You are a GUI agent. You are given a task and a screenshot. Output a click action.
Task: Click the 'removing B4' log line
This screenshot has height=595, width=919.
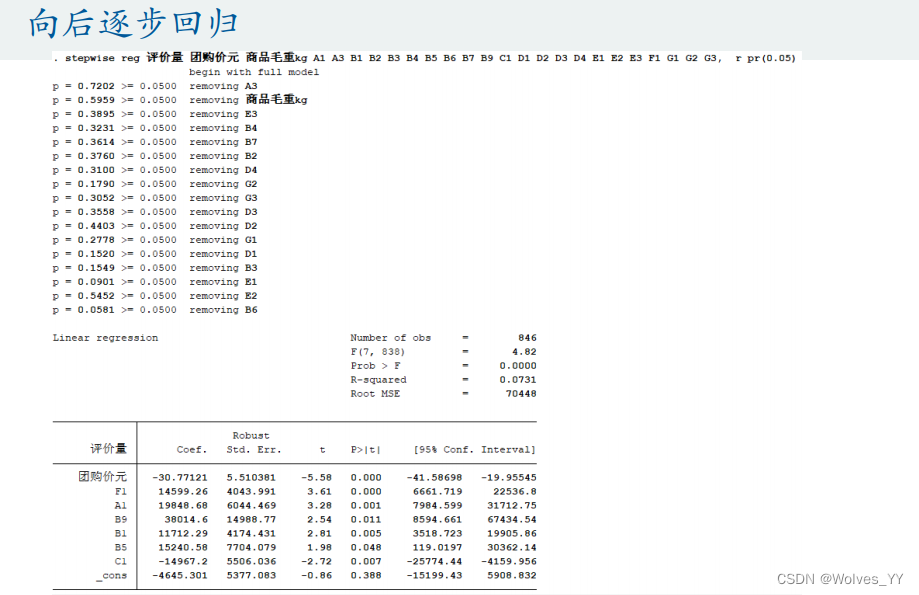[155, 128]
